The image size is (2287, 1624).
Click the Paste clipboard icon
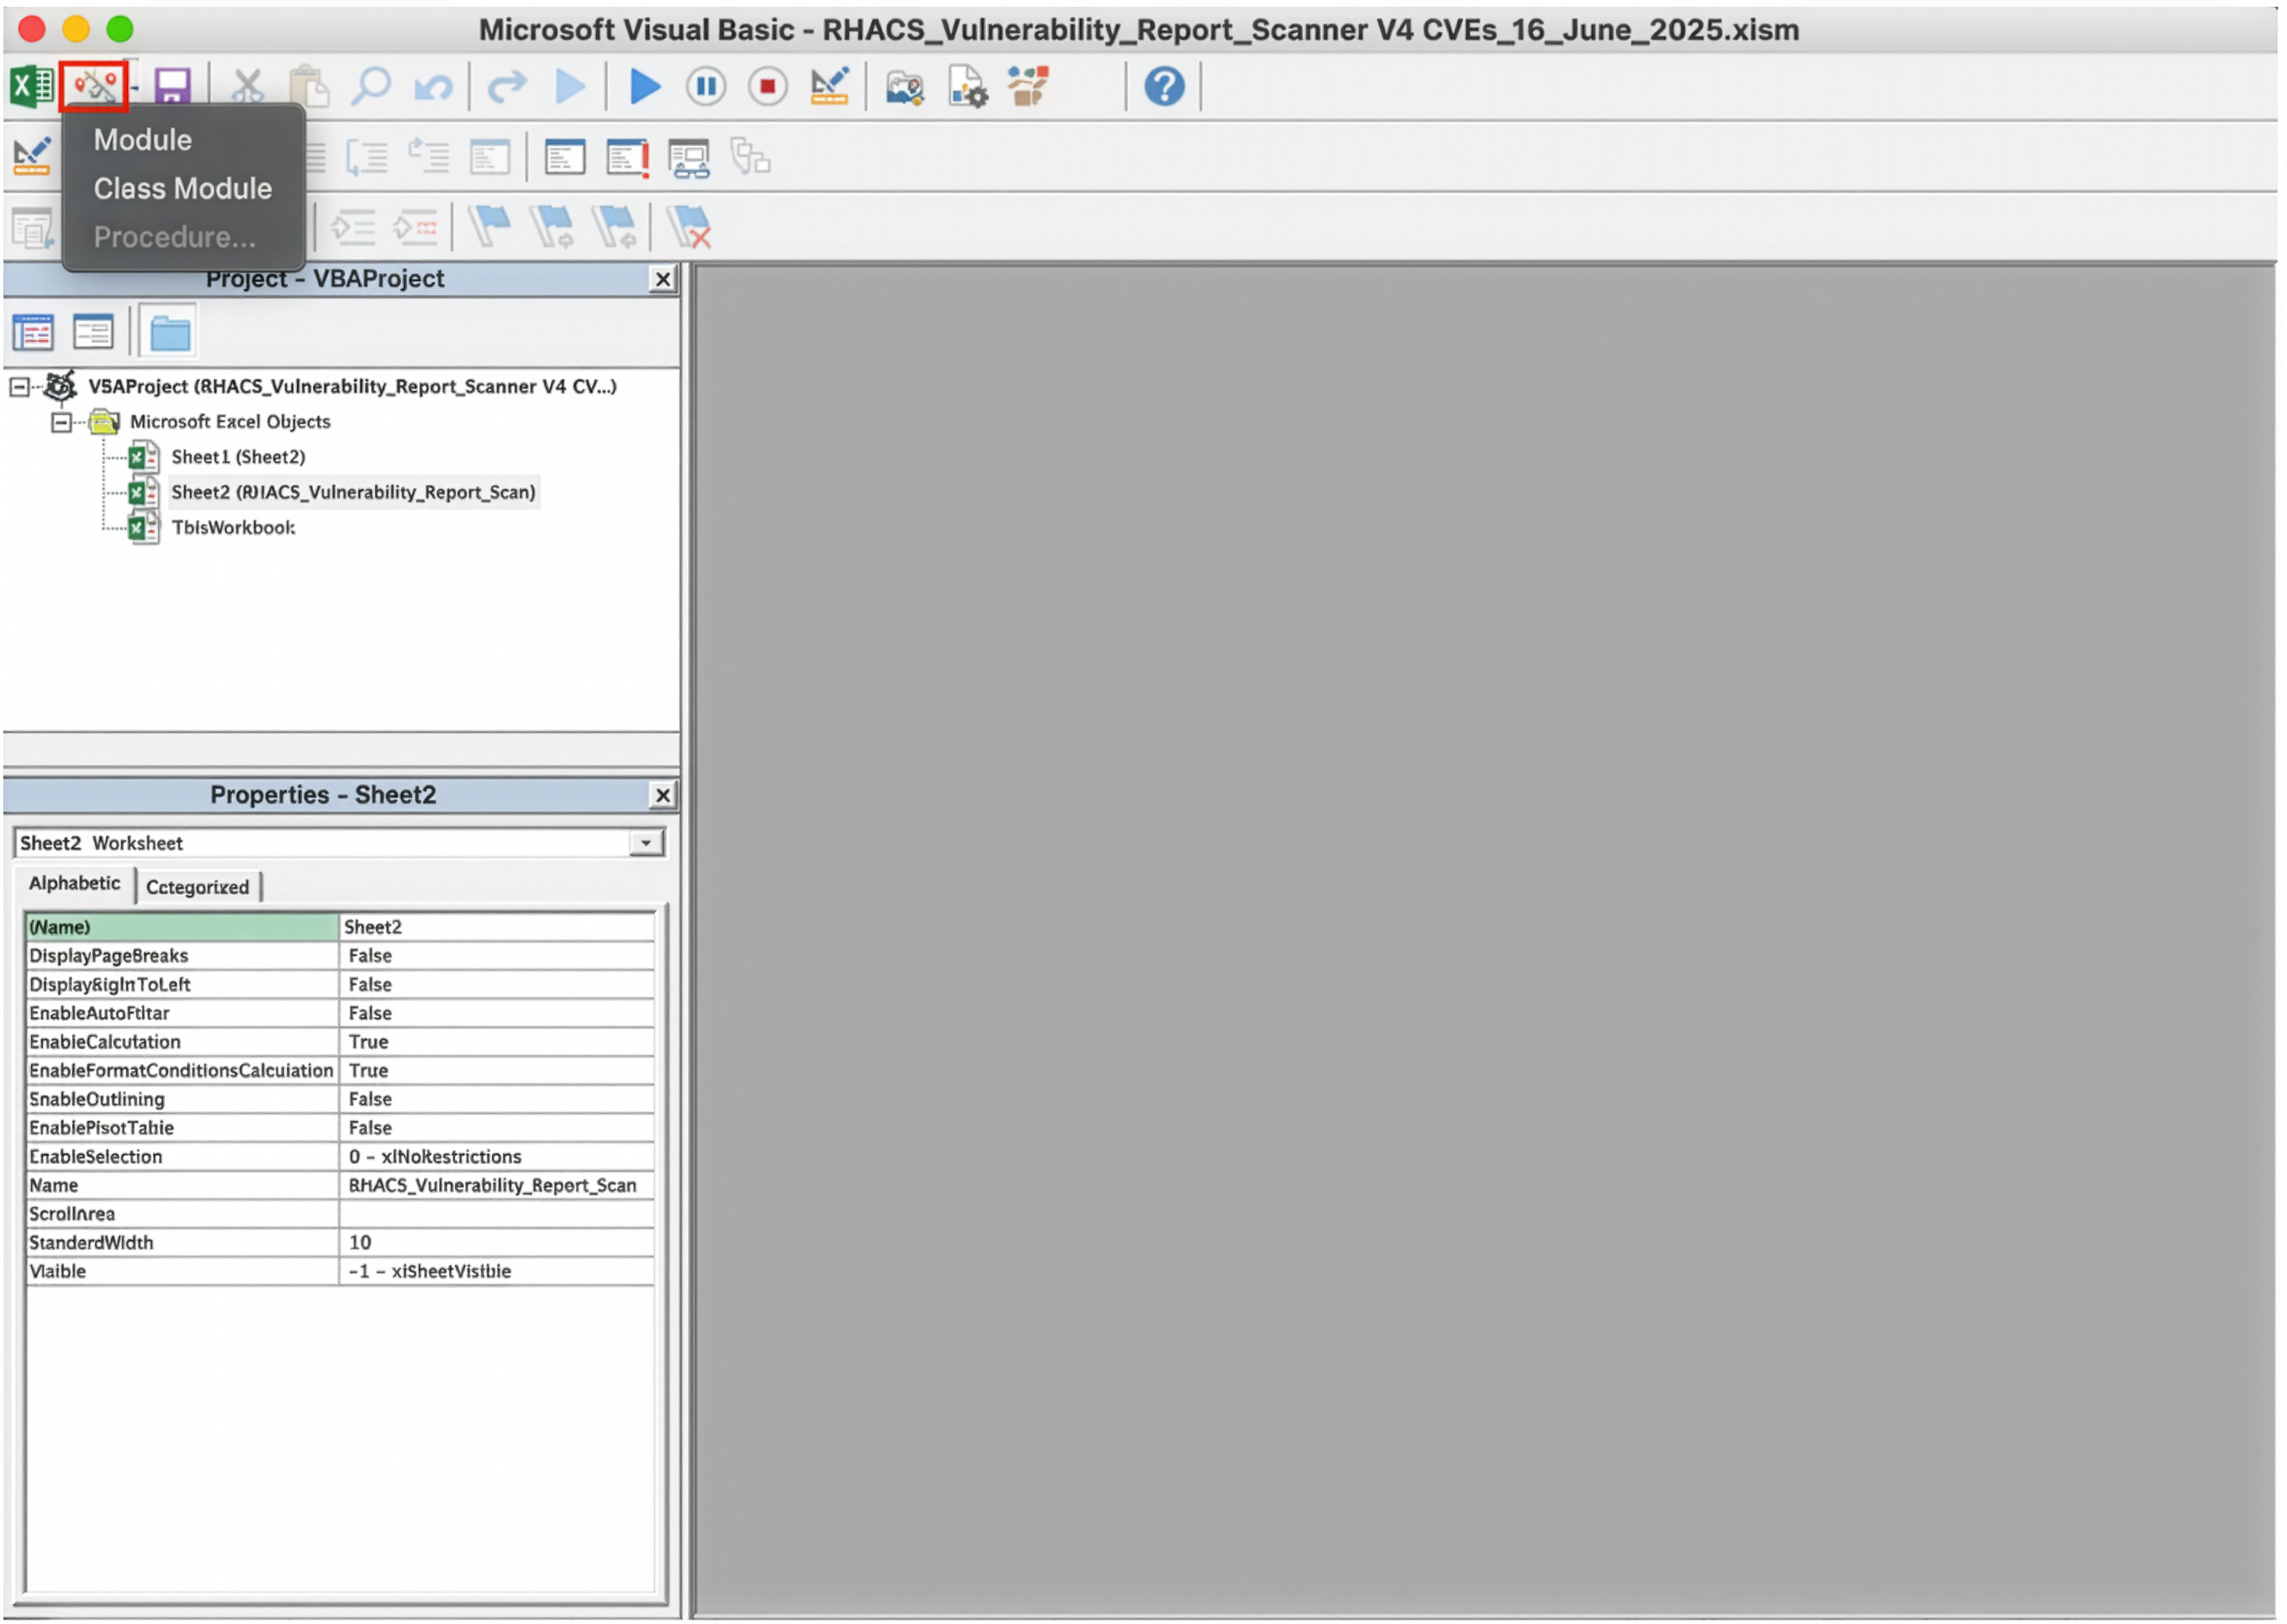pyautogui.click(x=309, y=87)
